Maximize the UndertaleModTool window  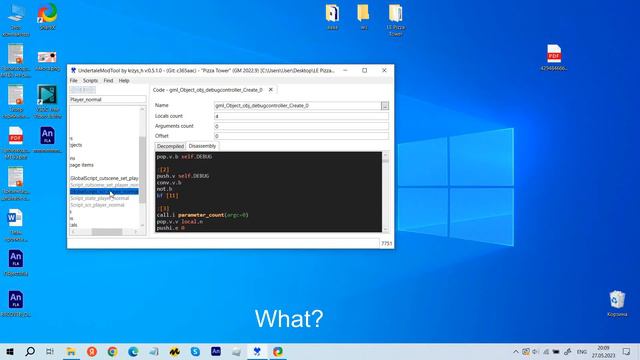pos(364,71)
